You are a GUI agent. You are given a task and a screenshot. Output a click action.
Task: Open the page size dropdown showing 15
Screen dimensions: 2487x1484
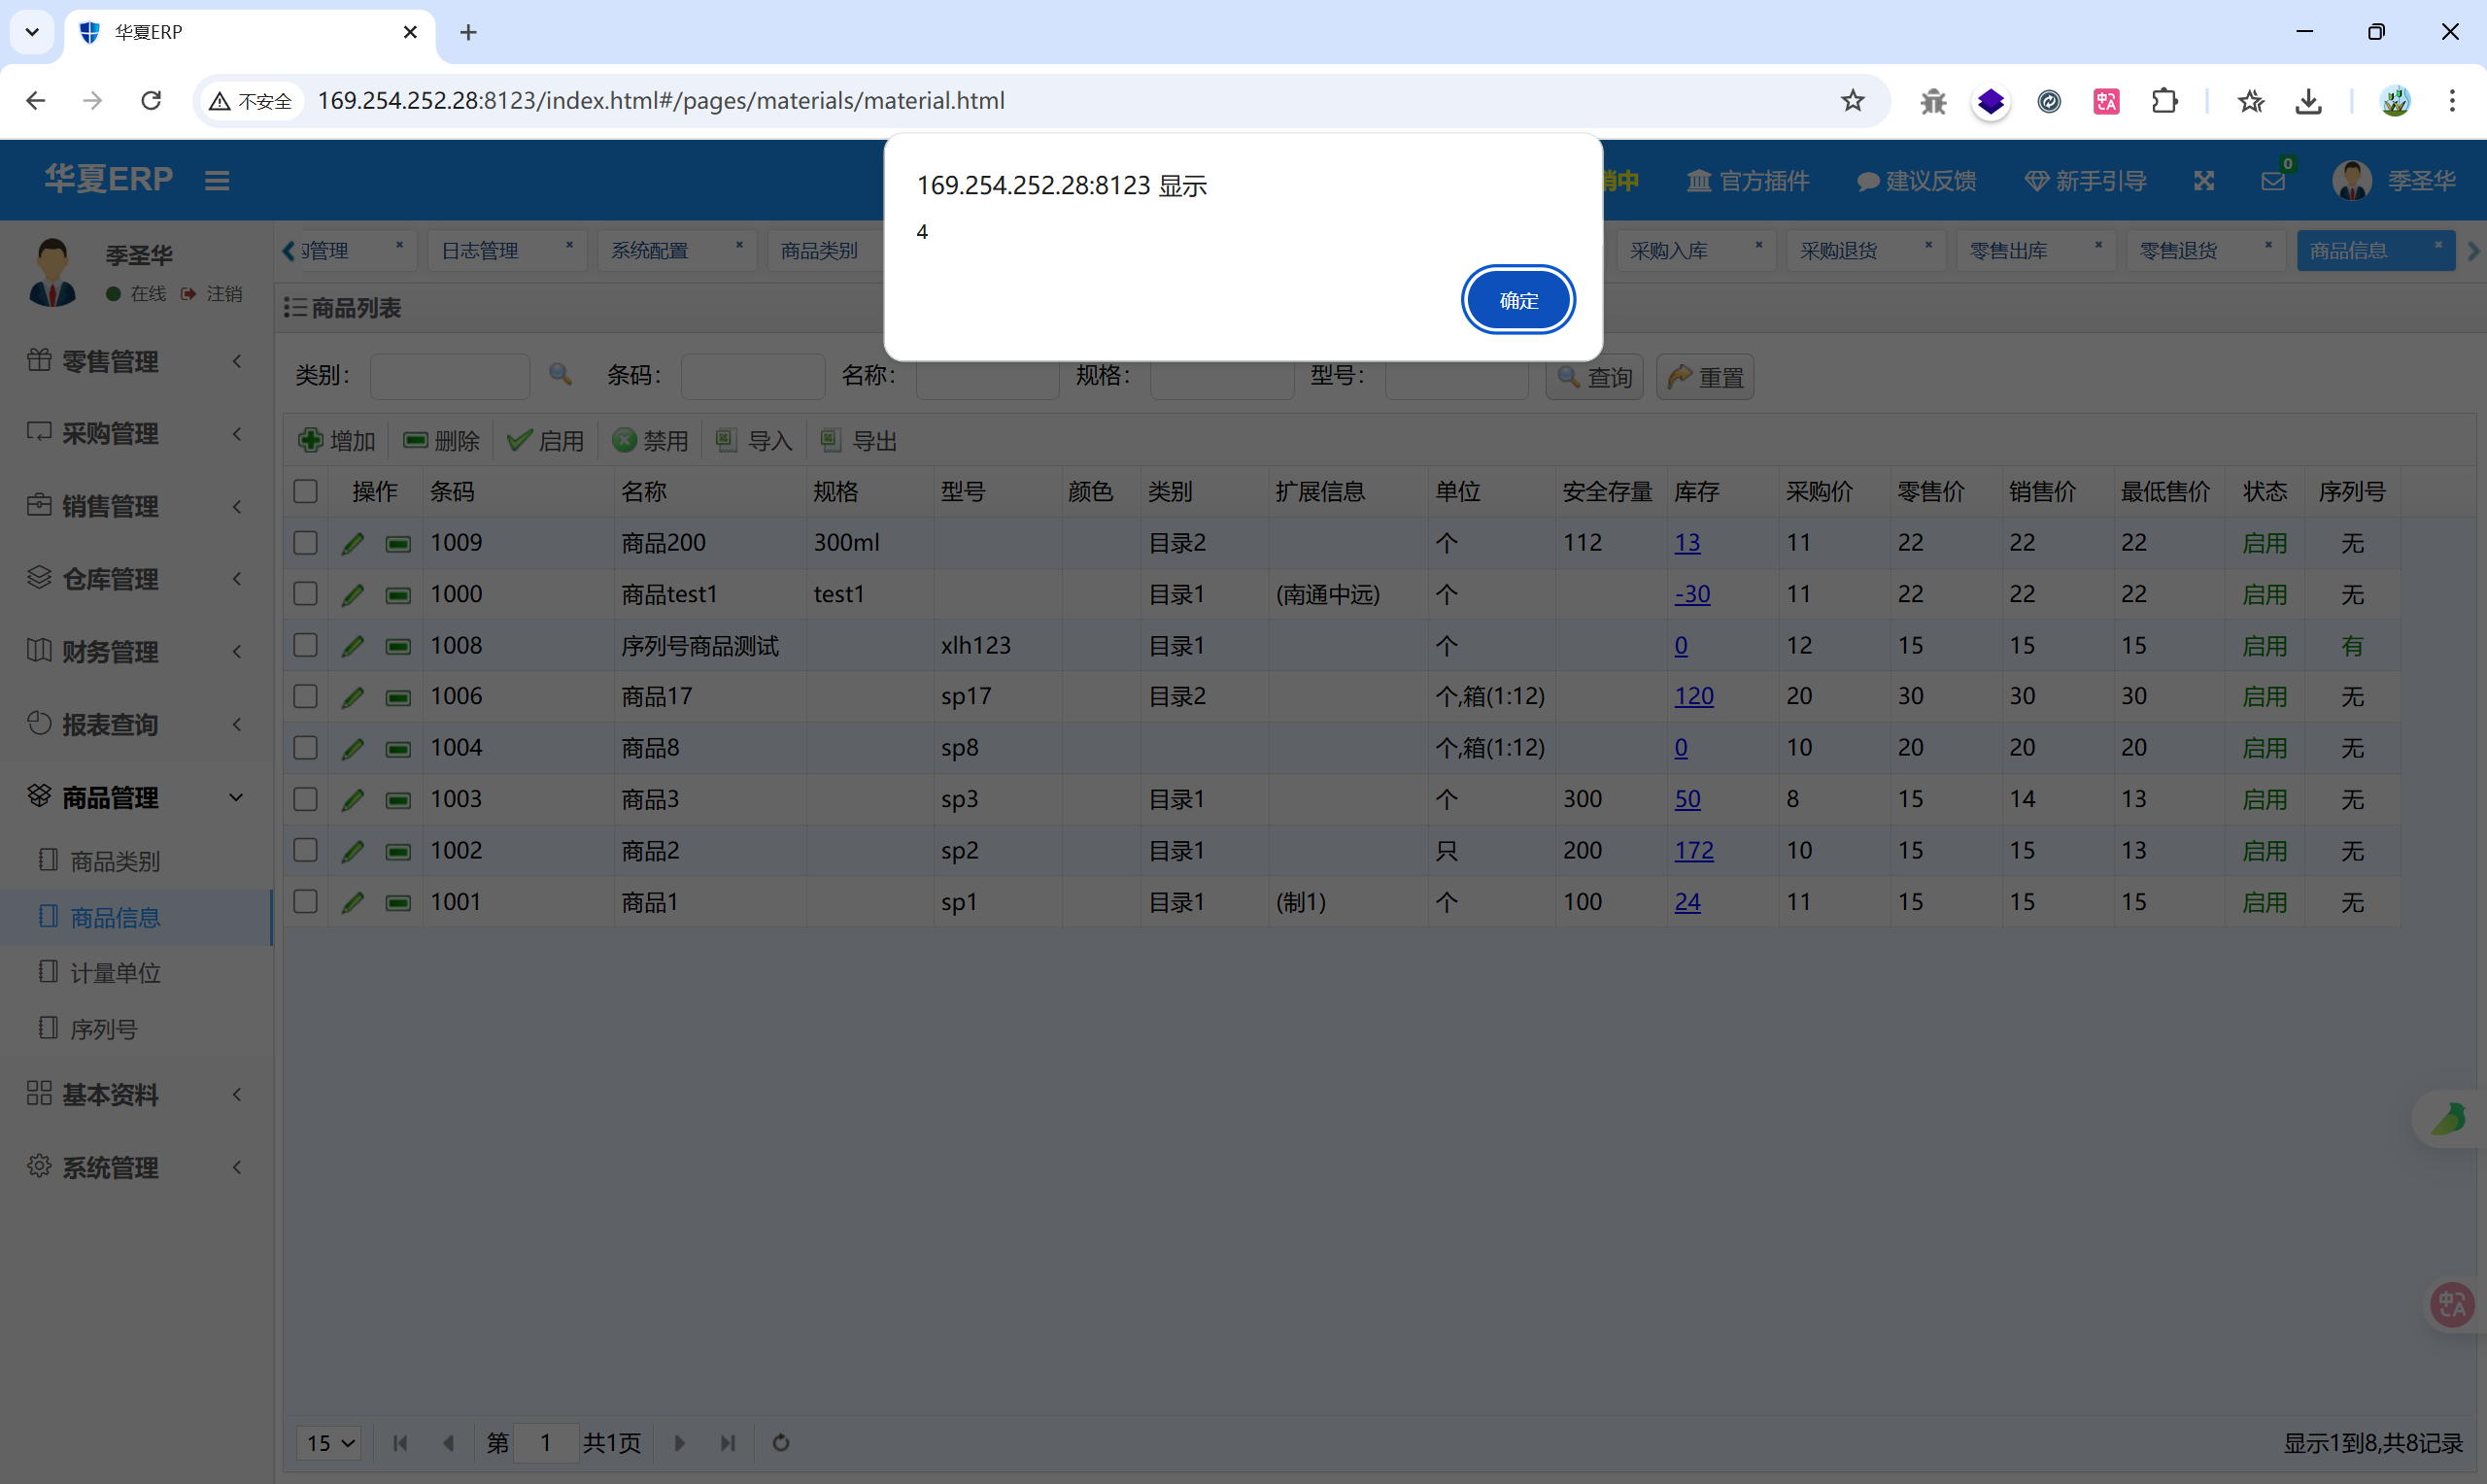[330, 1443]
